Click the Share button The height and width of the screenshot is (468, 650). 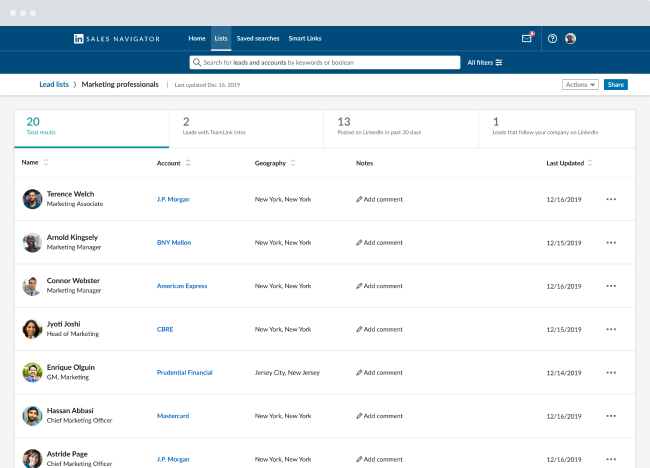coord(616,85)
